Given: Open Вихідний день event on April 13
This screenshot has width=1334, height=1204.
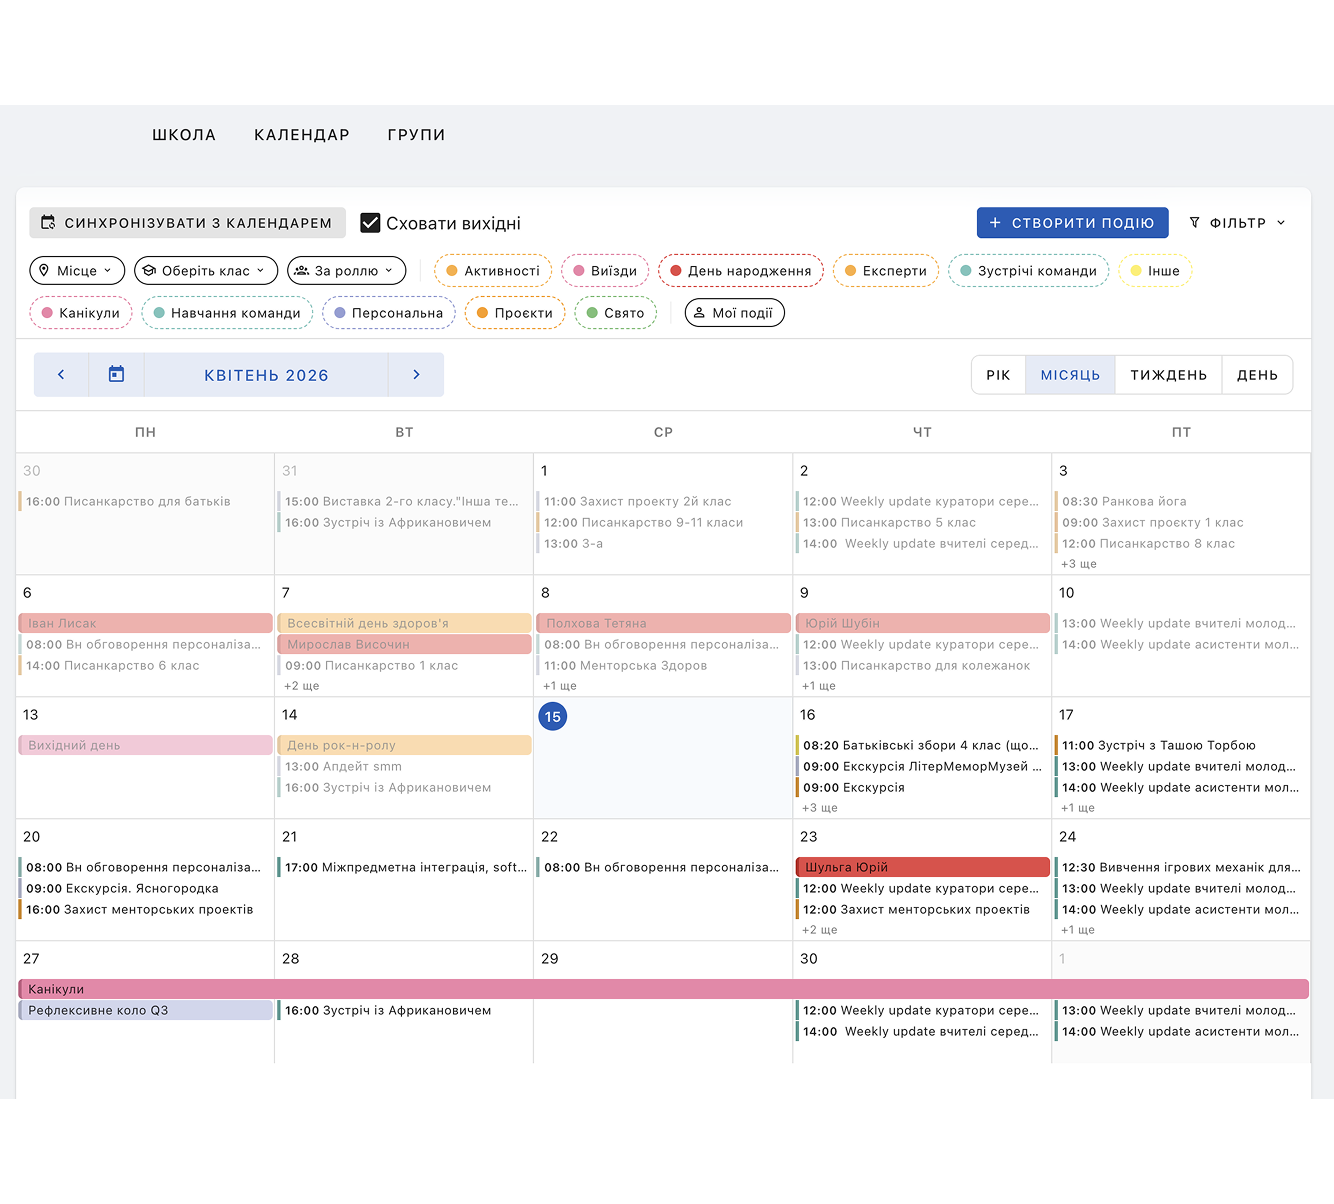Looking at the screenshot, I should tap(145, 745).
